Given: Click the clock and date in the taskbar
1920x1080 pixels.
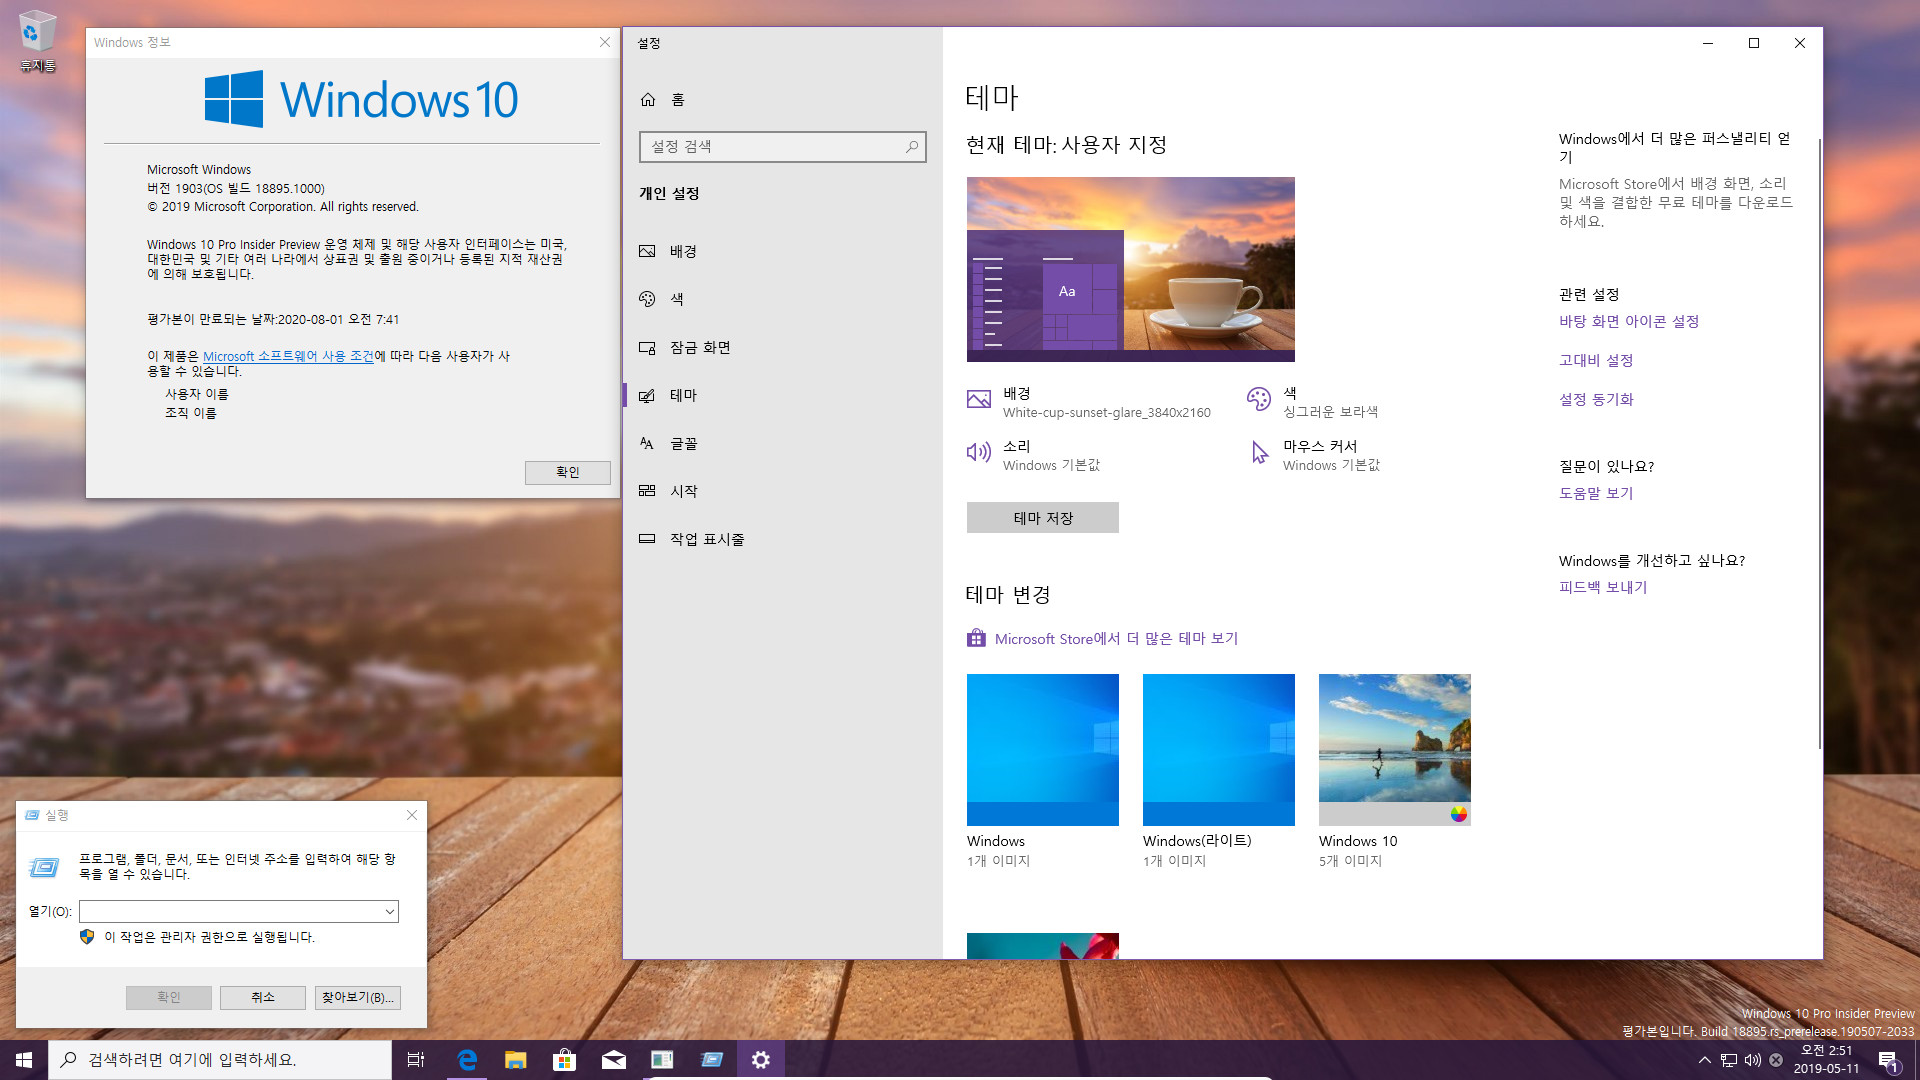Looking at the screenshot, I should pyautogui.click(x=1826, y=1060).
